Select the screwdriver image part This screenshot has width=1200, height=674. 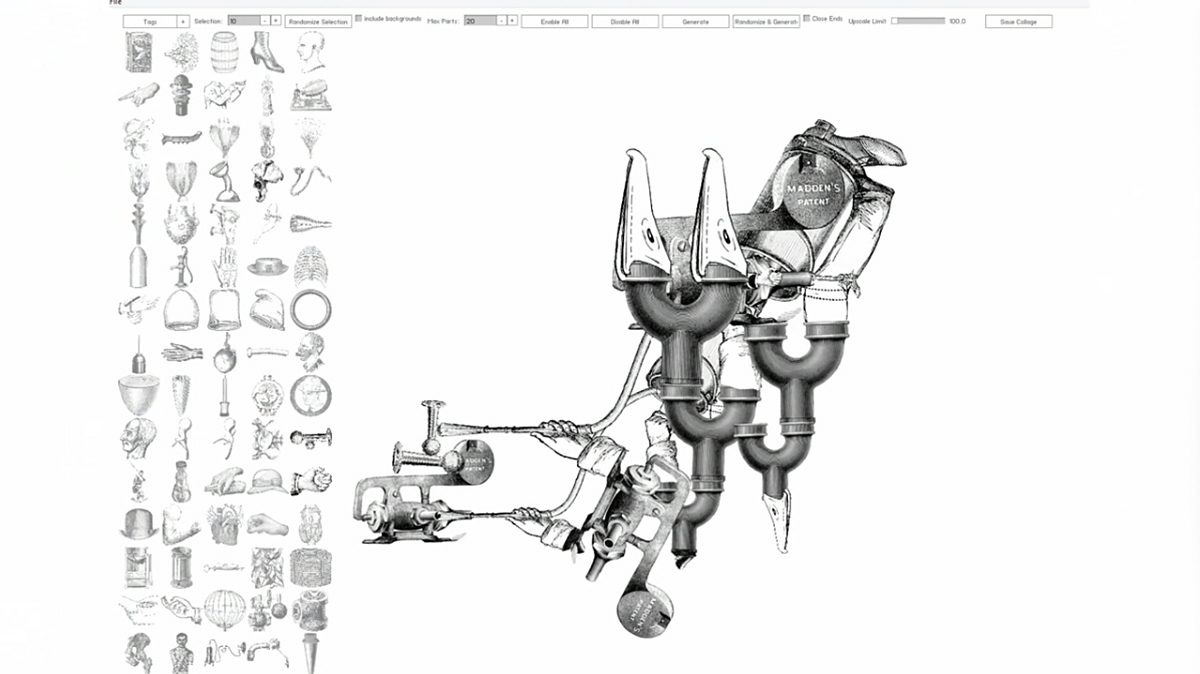225,396
